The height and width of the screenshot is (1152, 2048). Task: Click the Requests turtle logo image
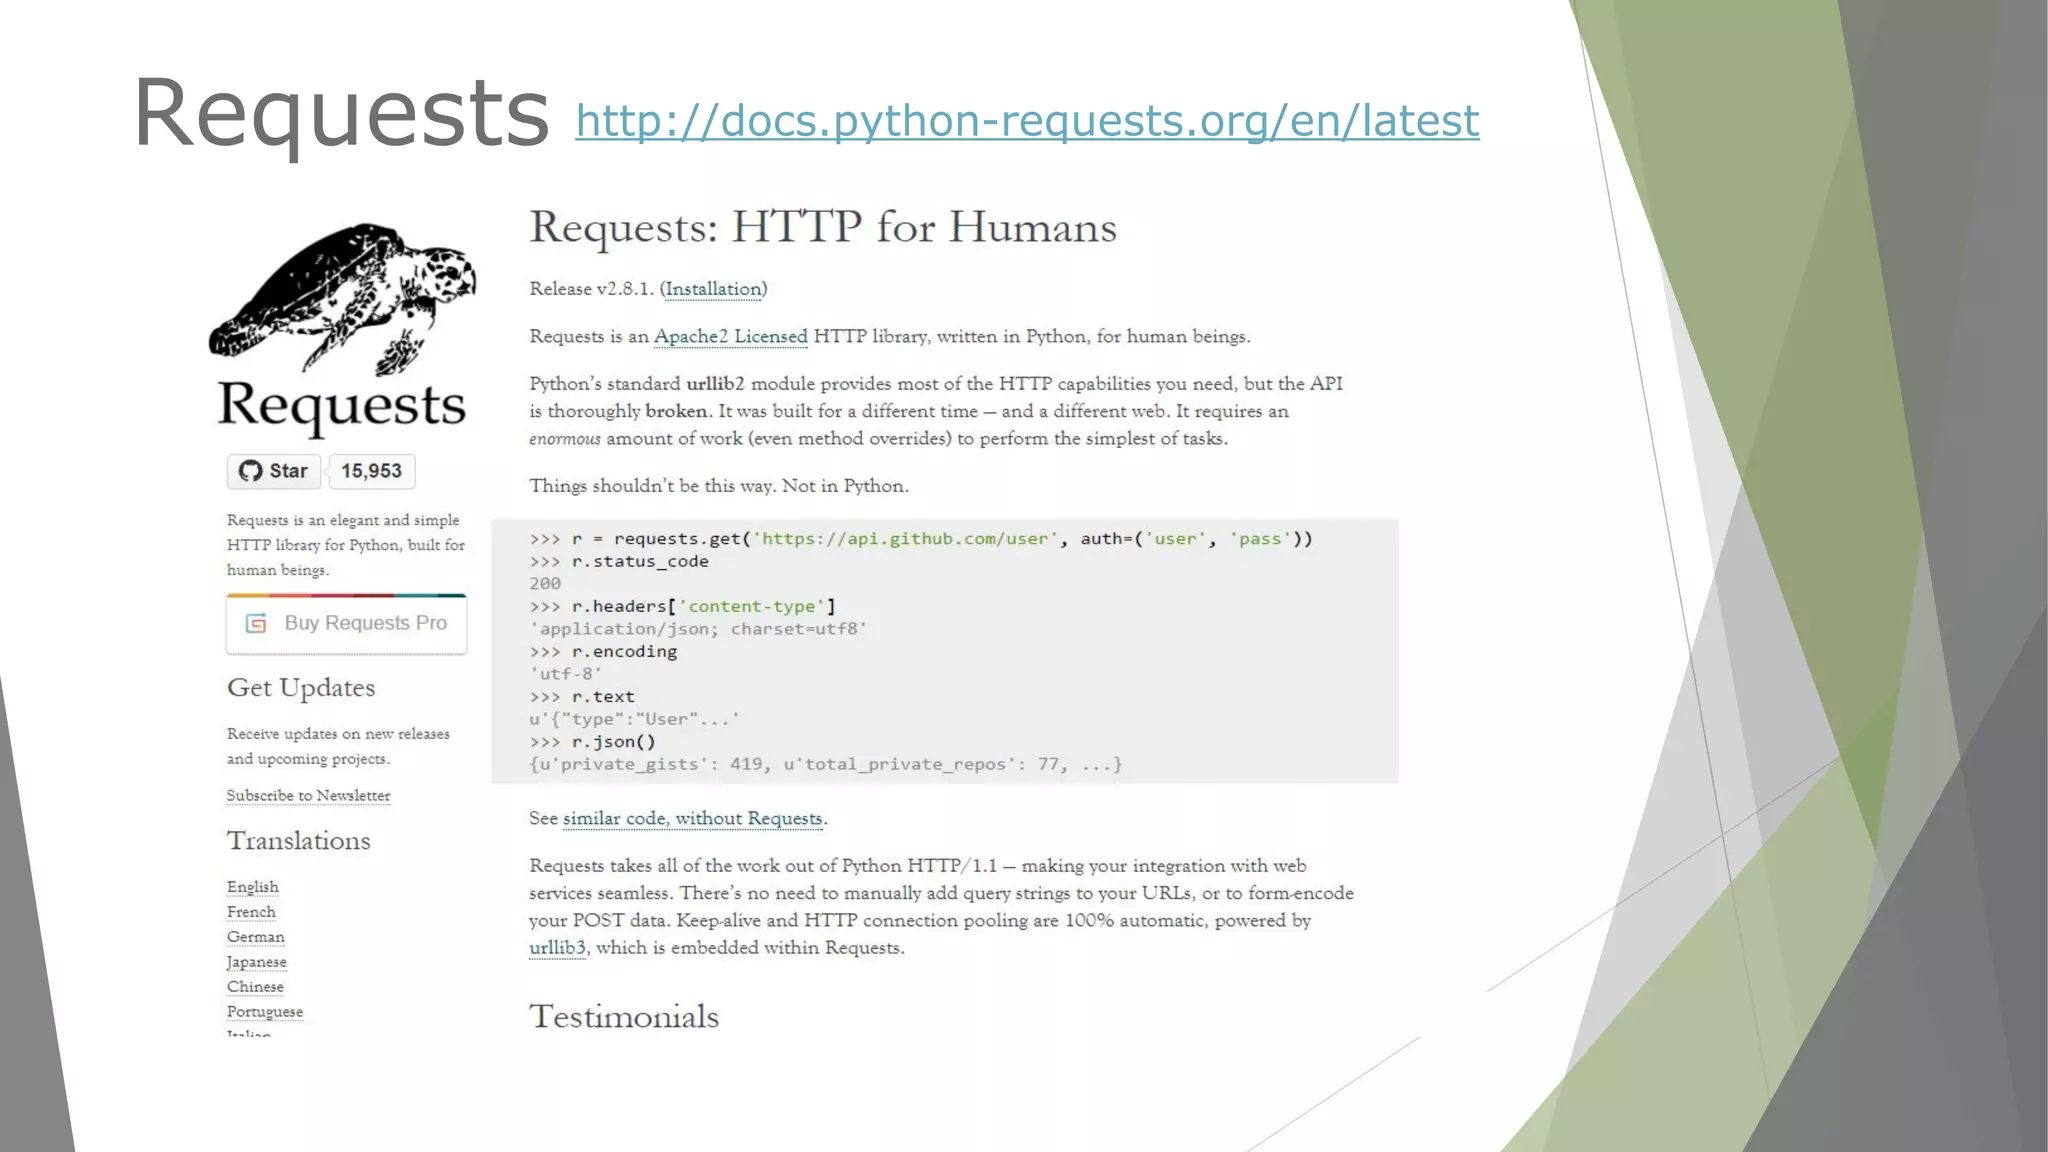pos(342,298)
